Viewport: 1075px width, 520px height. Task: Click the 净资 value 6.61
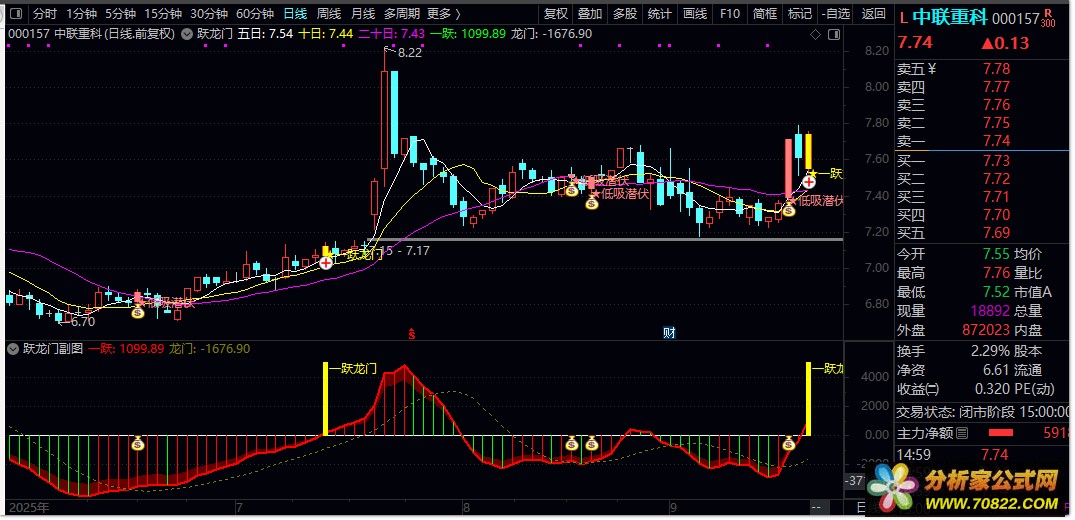pos(996,370)
